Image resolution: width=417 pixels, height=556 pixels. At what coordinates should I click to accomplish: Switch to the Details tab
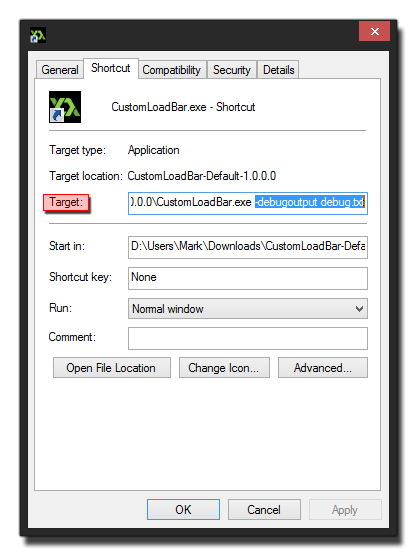[x=278, y=70]
